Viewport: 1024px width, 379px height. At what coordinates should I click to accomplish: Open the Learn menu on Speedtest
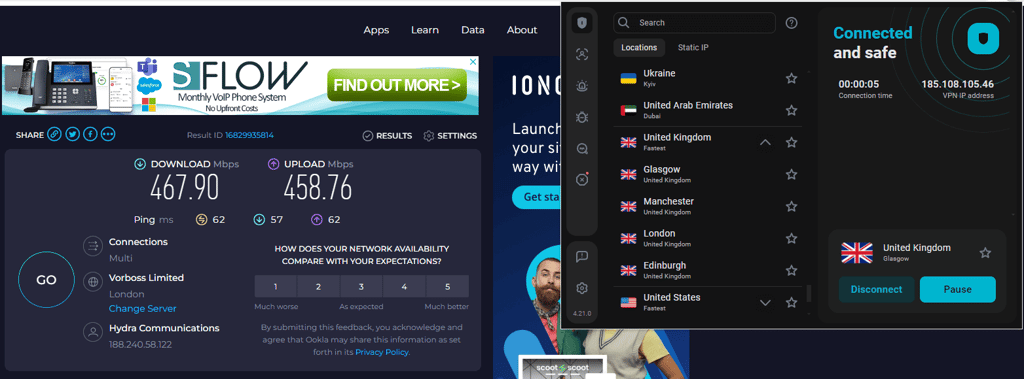click(x=424, y=30)
